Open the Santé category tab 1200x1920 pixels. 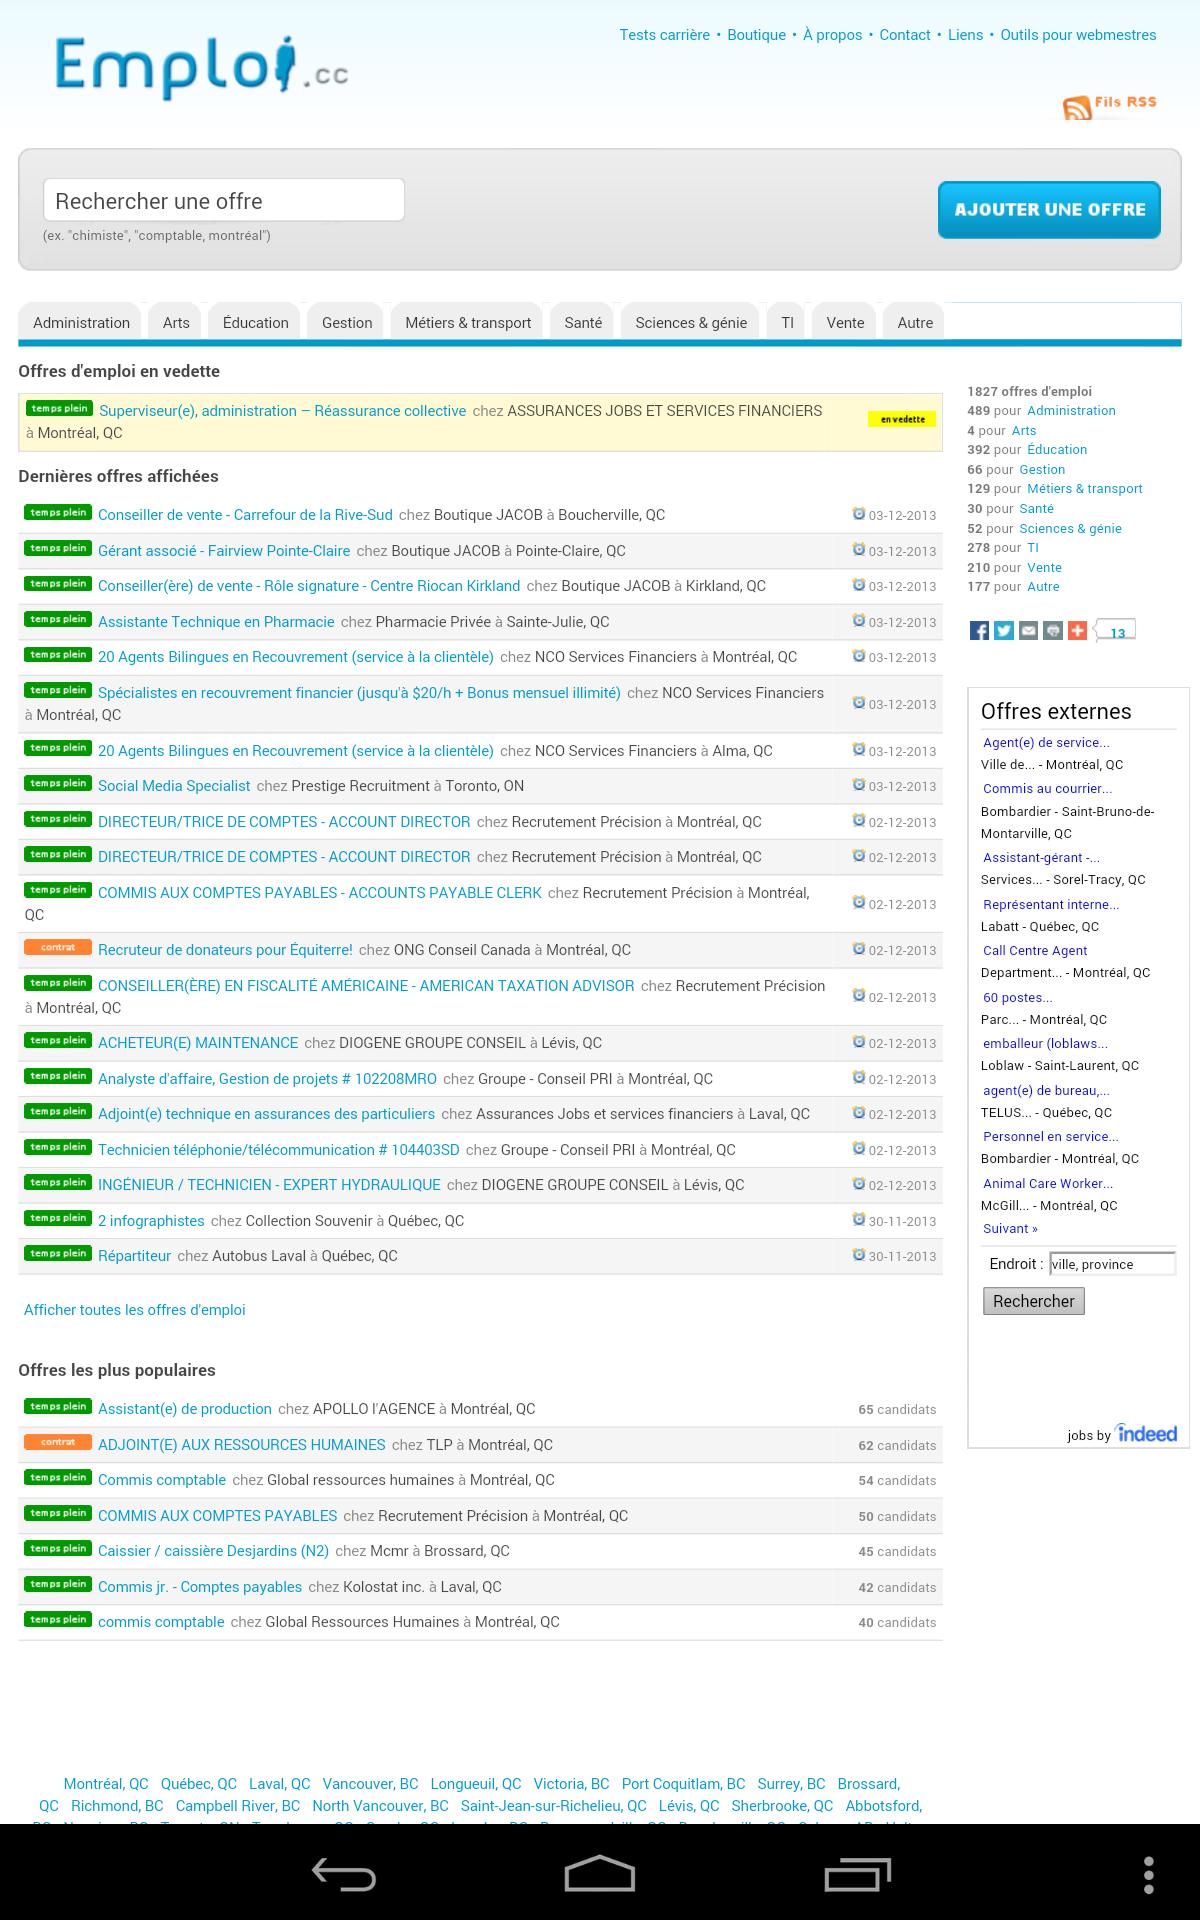coord(583,323)
